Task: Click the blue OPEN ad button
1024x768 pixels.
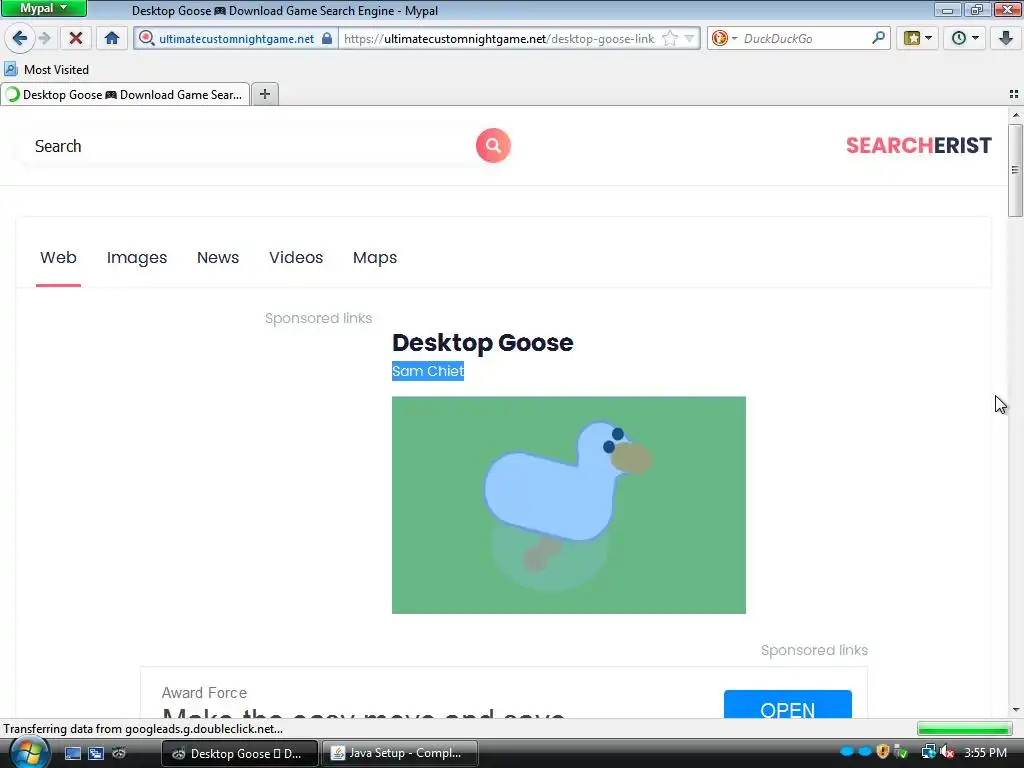Action: click(788, 705)
